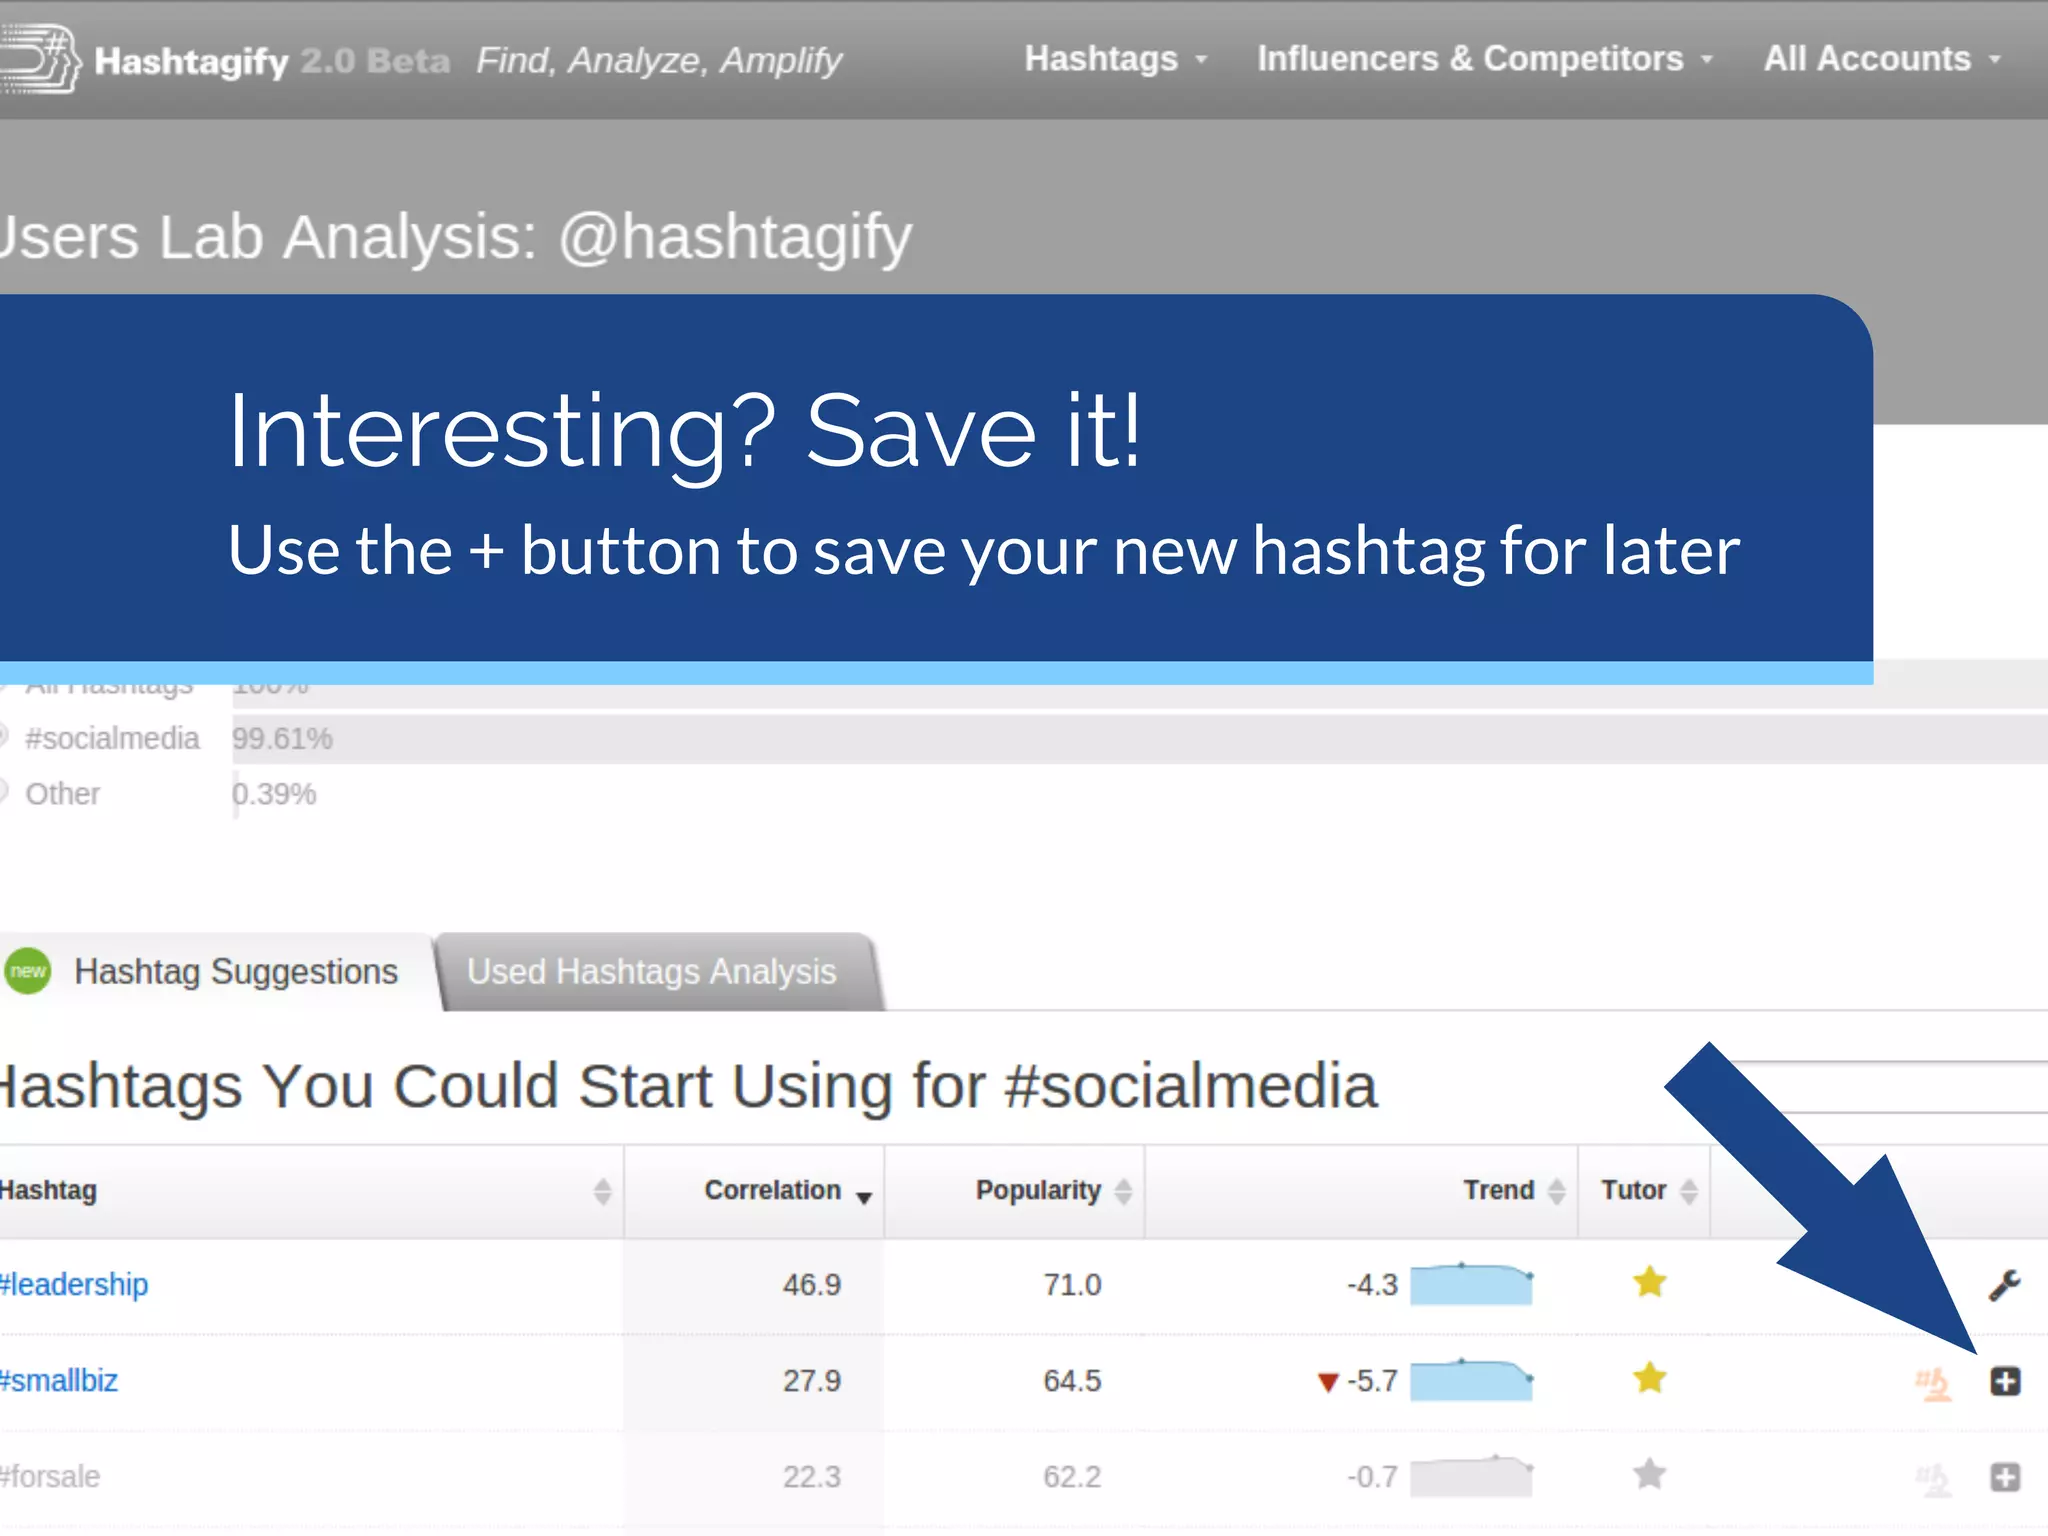Sort table by Popularity column
Viewport: 2048px width, 1536px height.
click(x=1015, y=1191)
